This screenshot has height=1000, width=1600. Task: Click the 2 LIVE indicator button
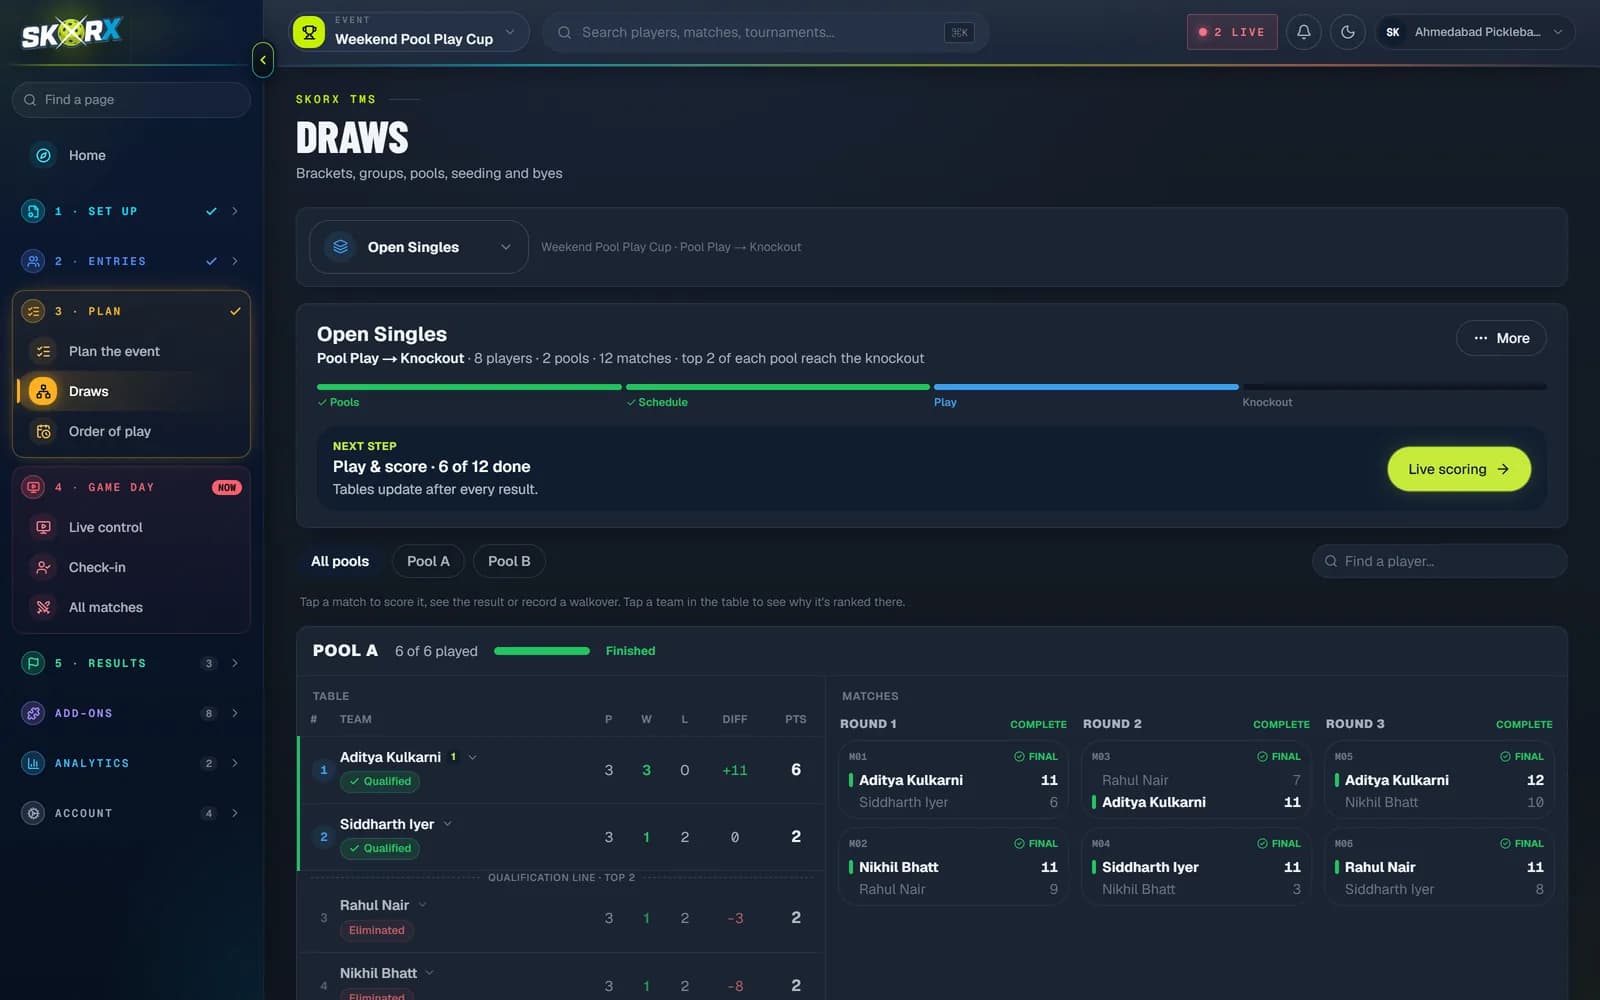pyautogui.click(x=1232, y=32)
